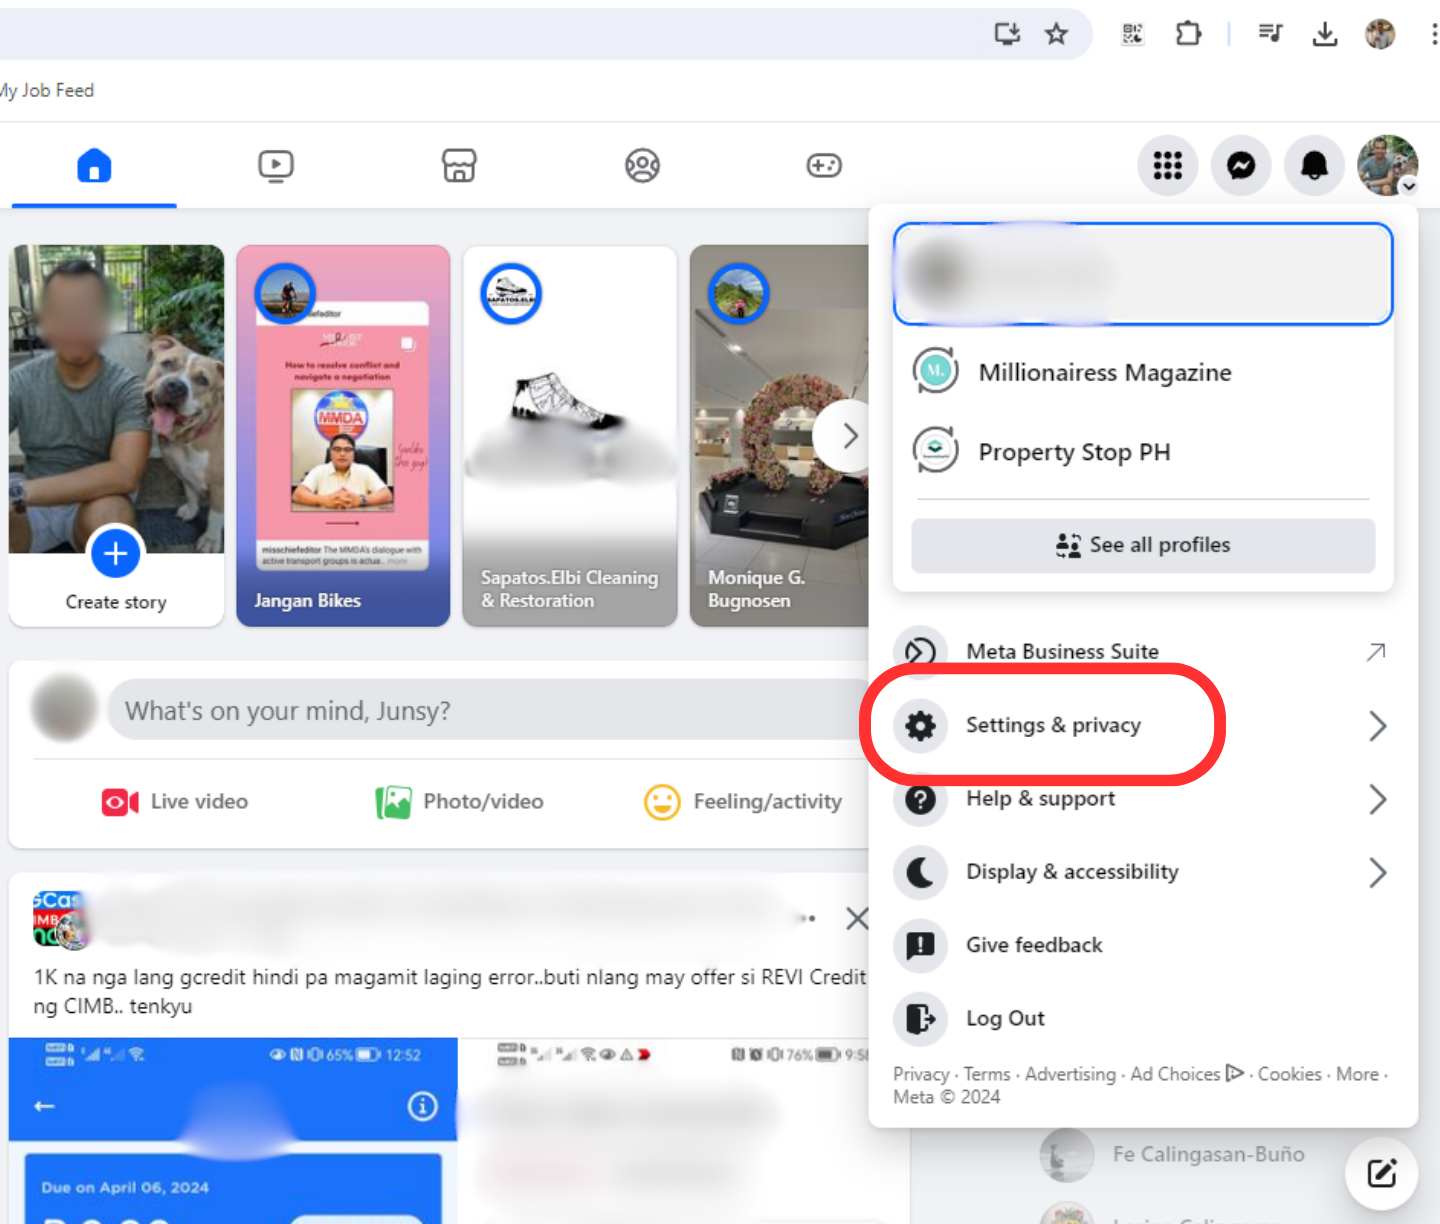The image size is (1440, 1224).
Task: Bookmark this page with the star icon
Action: (1056, 34)
